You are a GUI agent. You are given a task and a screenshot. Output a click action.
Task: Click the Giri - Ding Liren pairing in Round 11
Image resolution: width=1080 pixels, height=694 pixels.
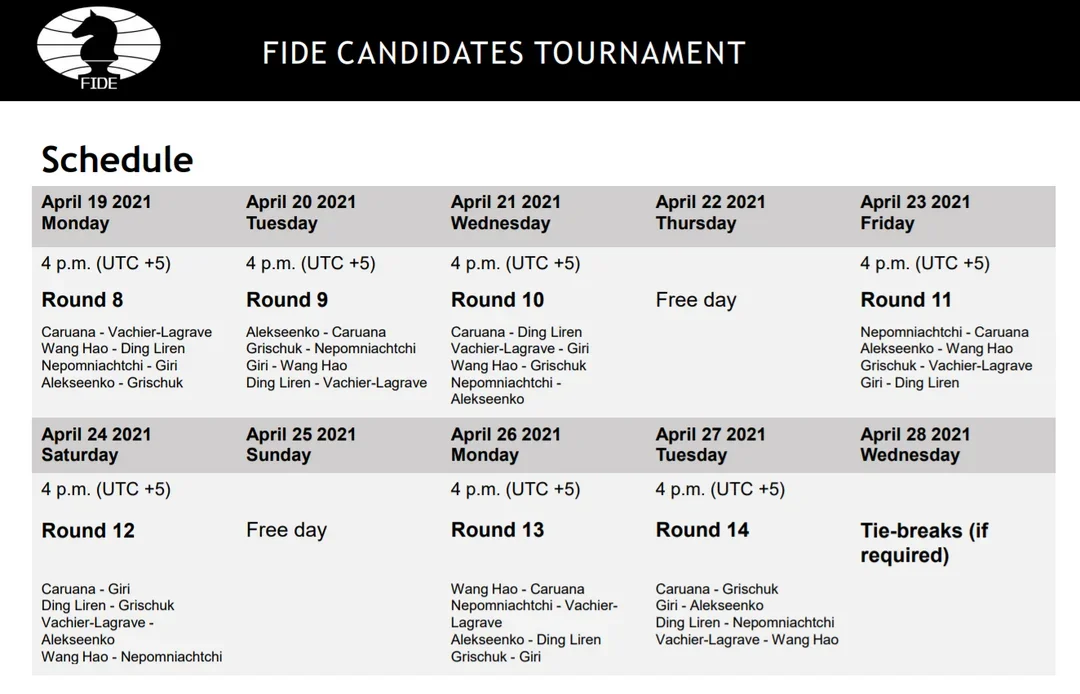coord(910,383)
